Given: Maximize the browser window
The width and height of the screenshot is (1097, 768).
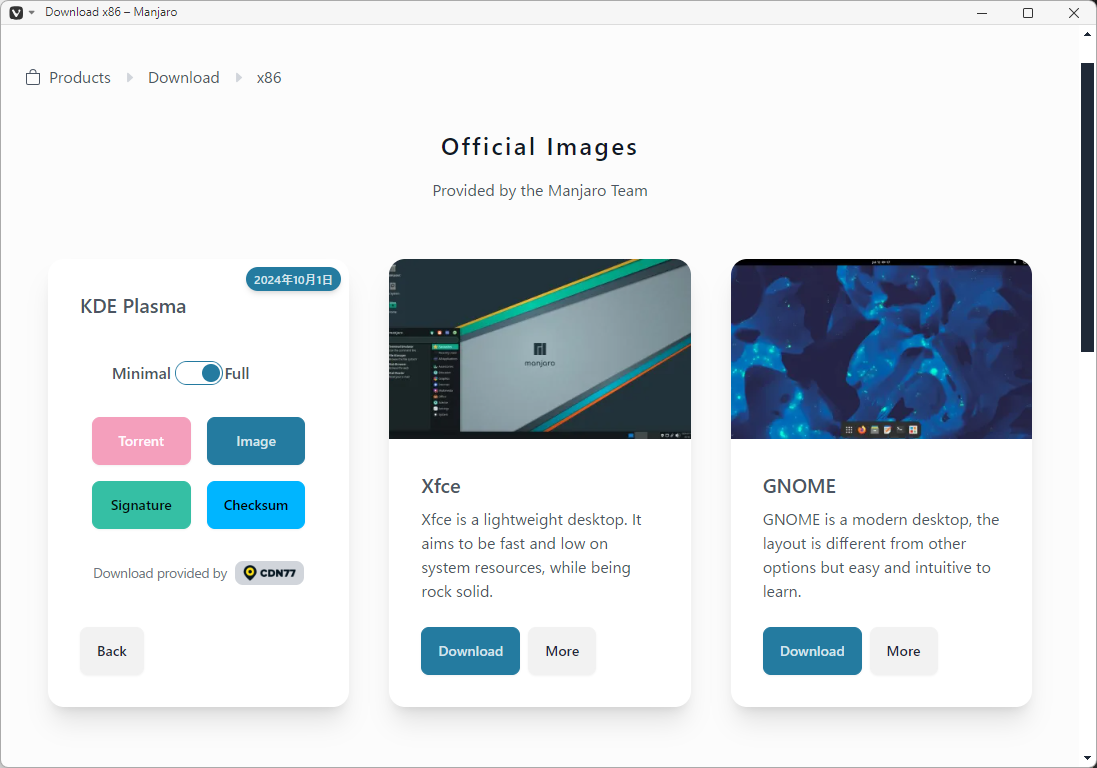Looking at the screenshot, I should tap(1028, 13).
